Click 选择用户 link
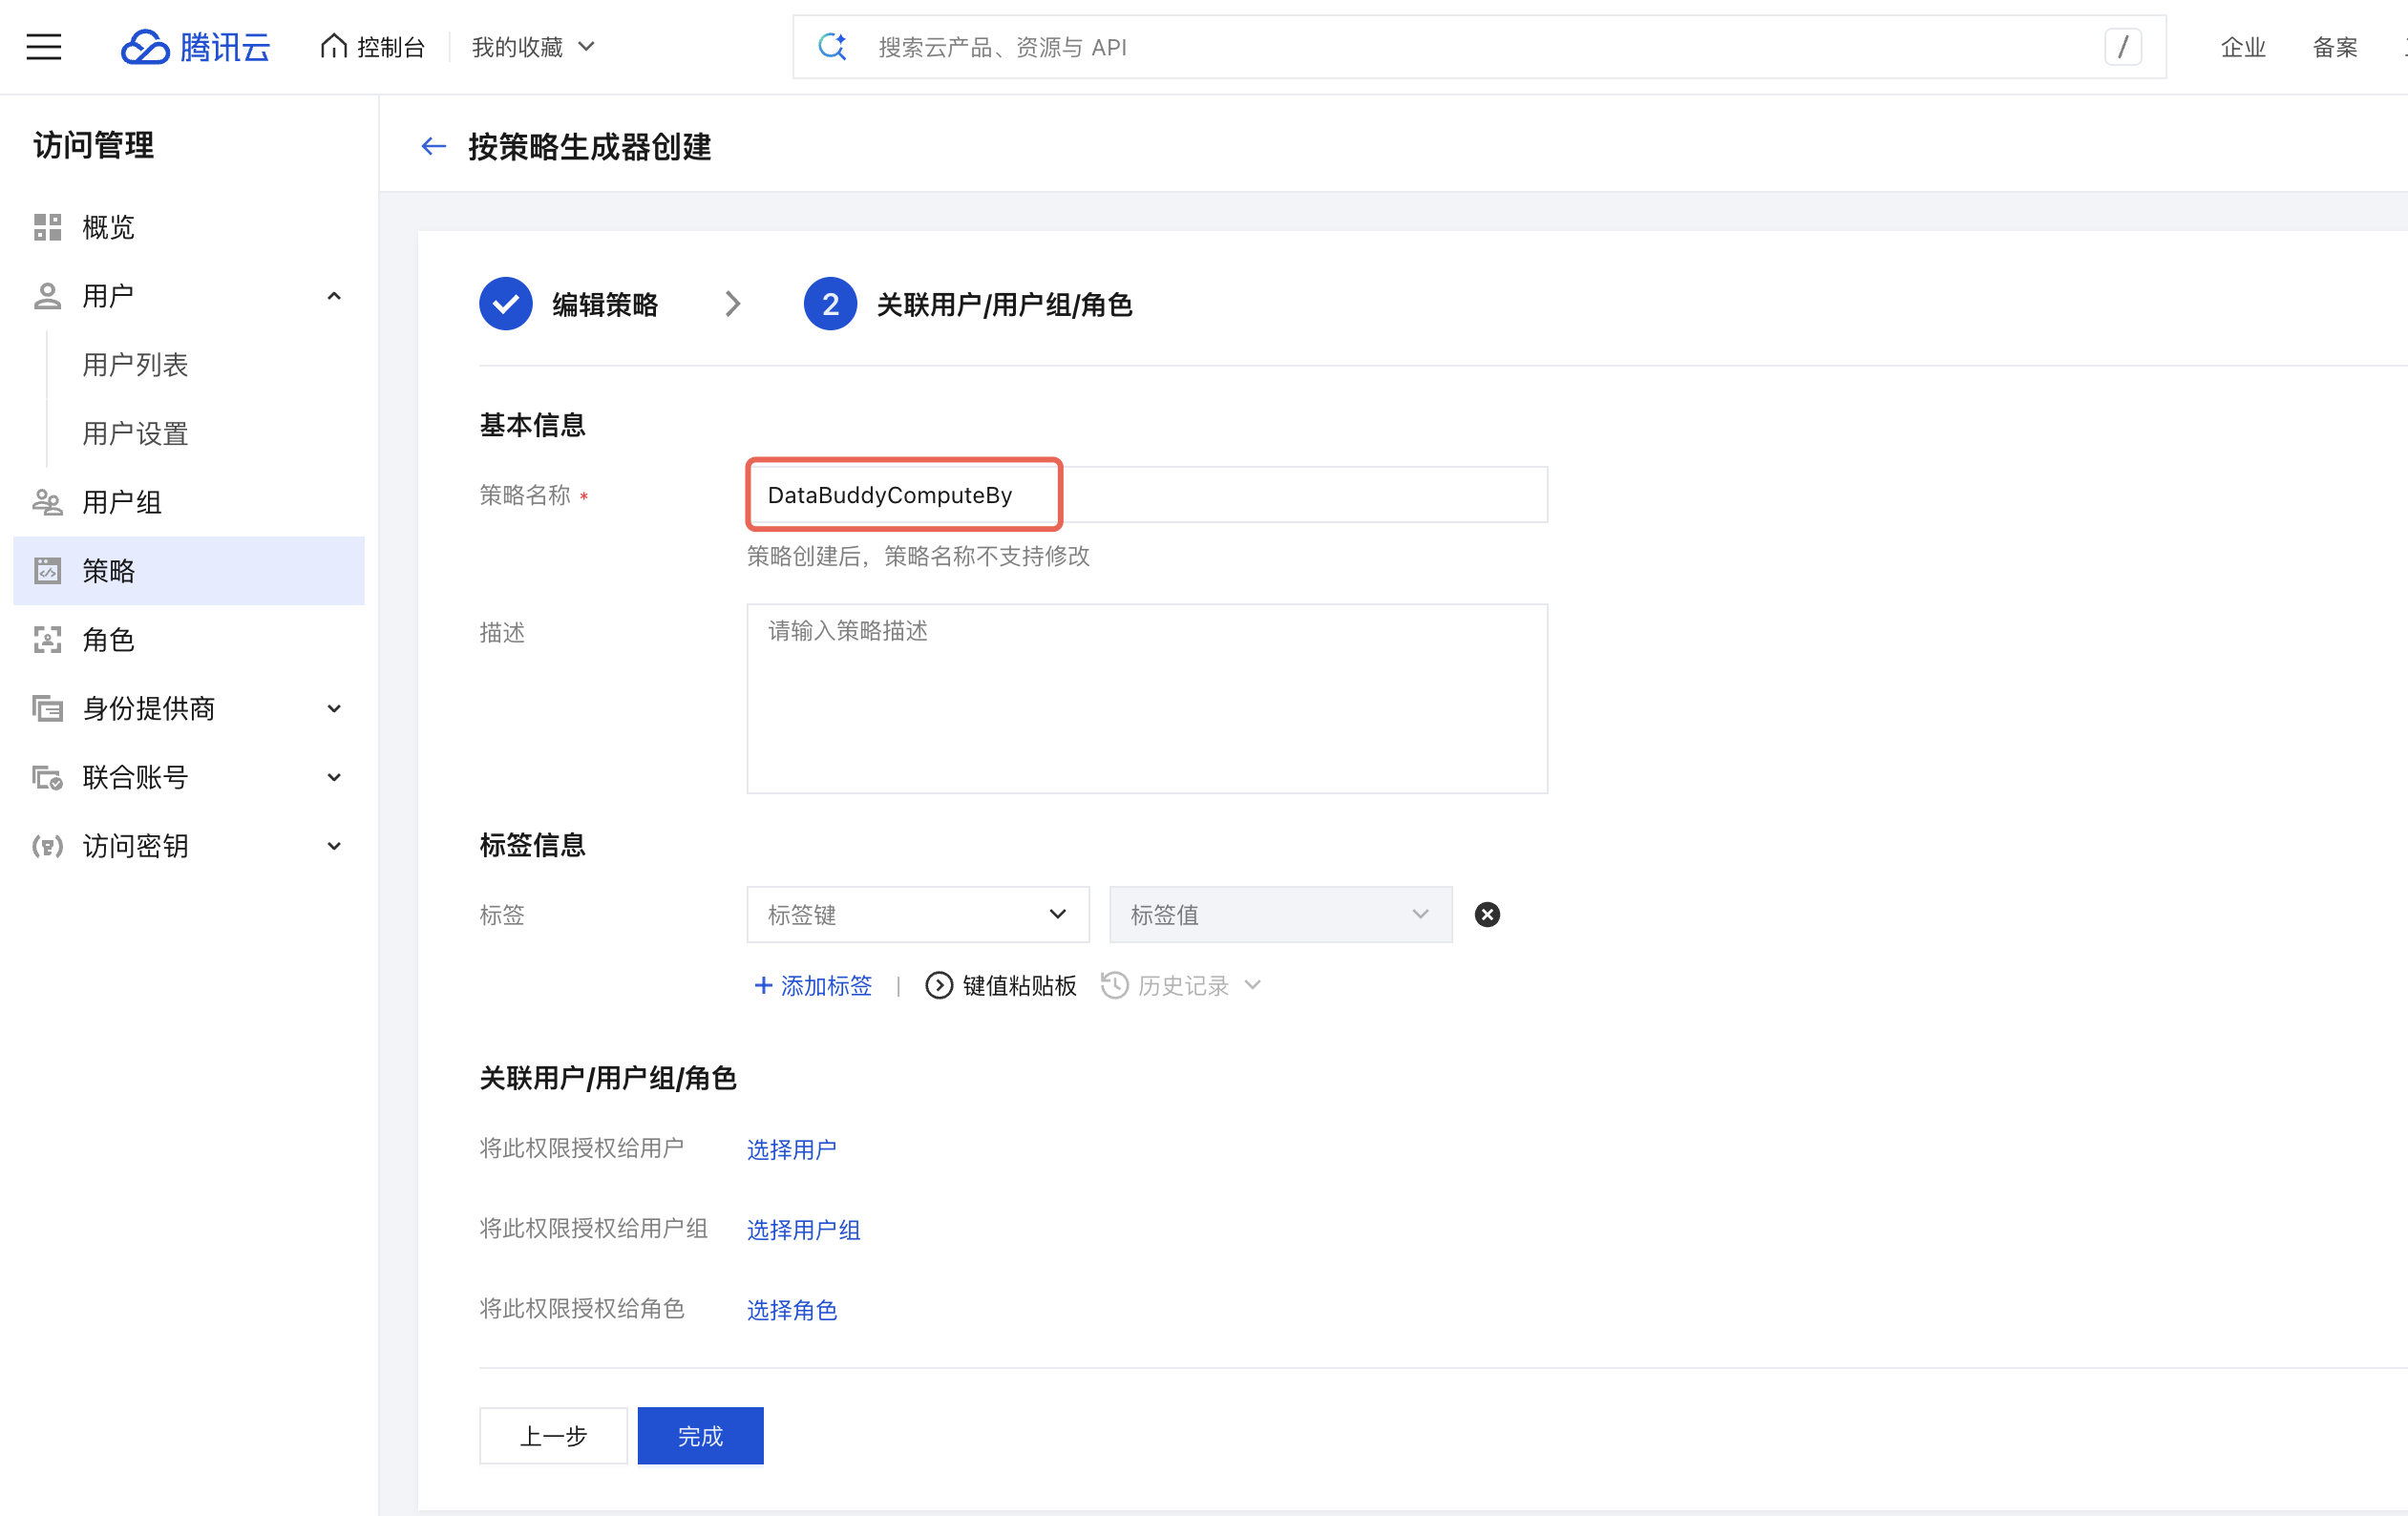This screenshot has width=2408, height=1516. click(x=792, y=1149)
